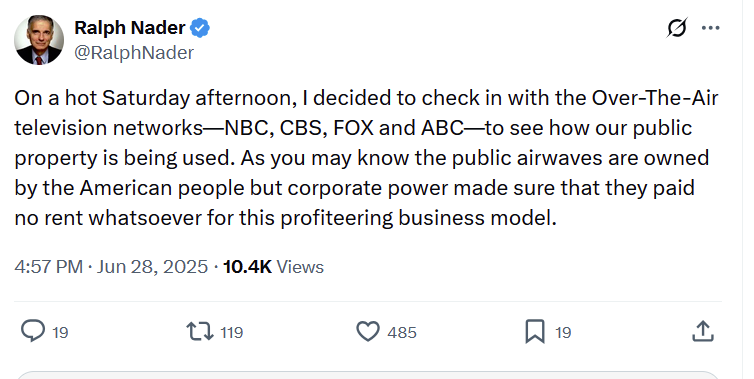Bookmark the post with the bookmark icon
Image resolution: width=754 pixels, height=379 pixels.
click(x=535, y=332)
